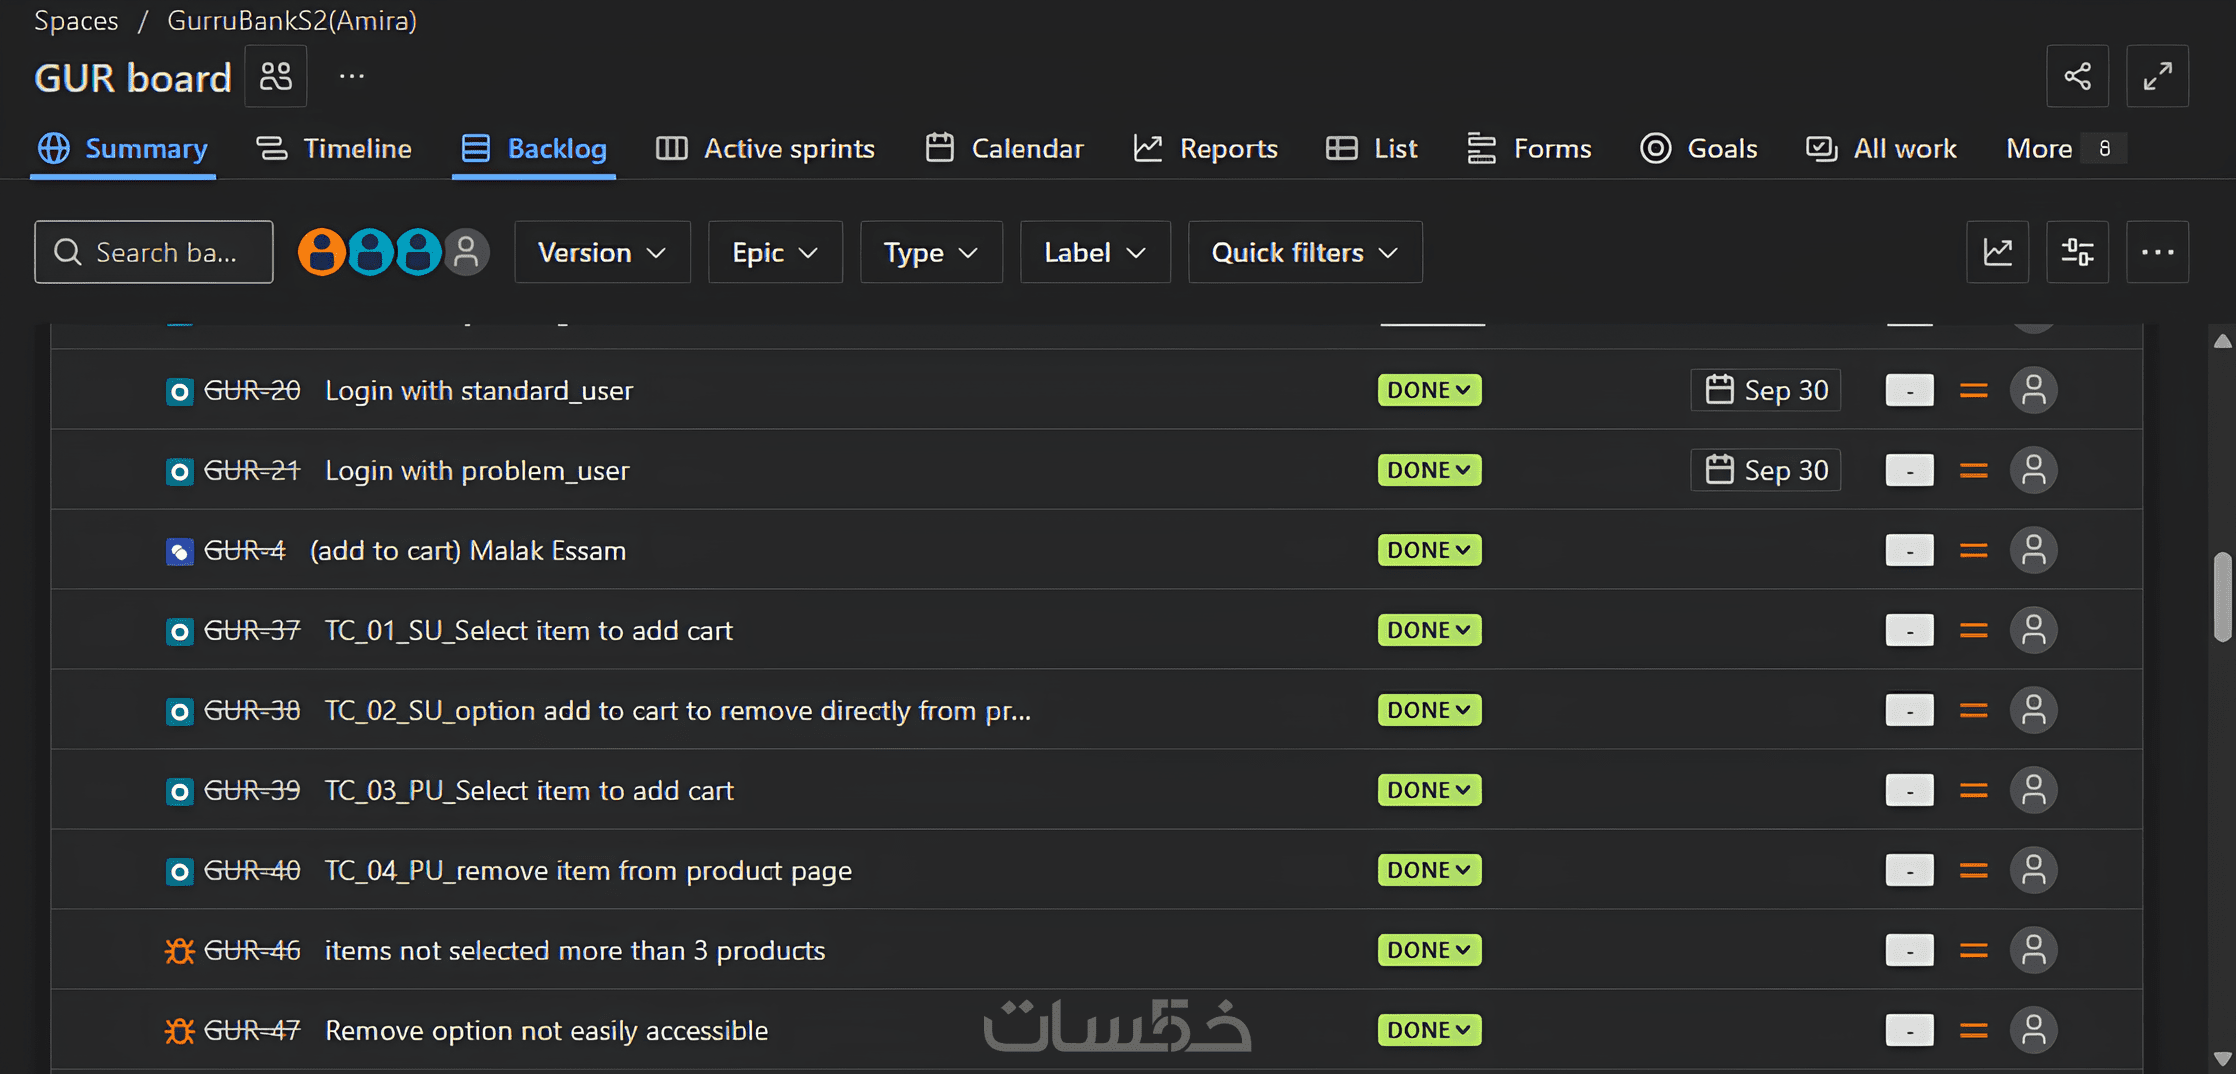
Task: Open team members icon beside GUR board
Action: [x=276, y=76]
